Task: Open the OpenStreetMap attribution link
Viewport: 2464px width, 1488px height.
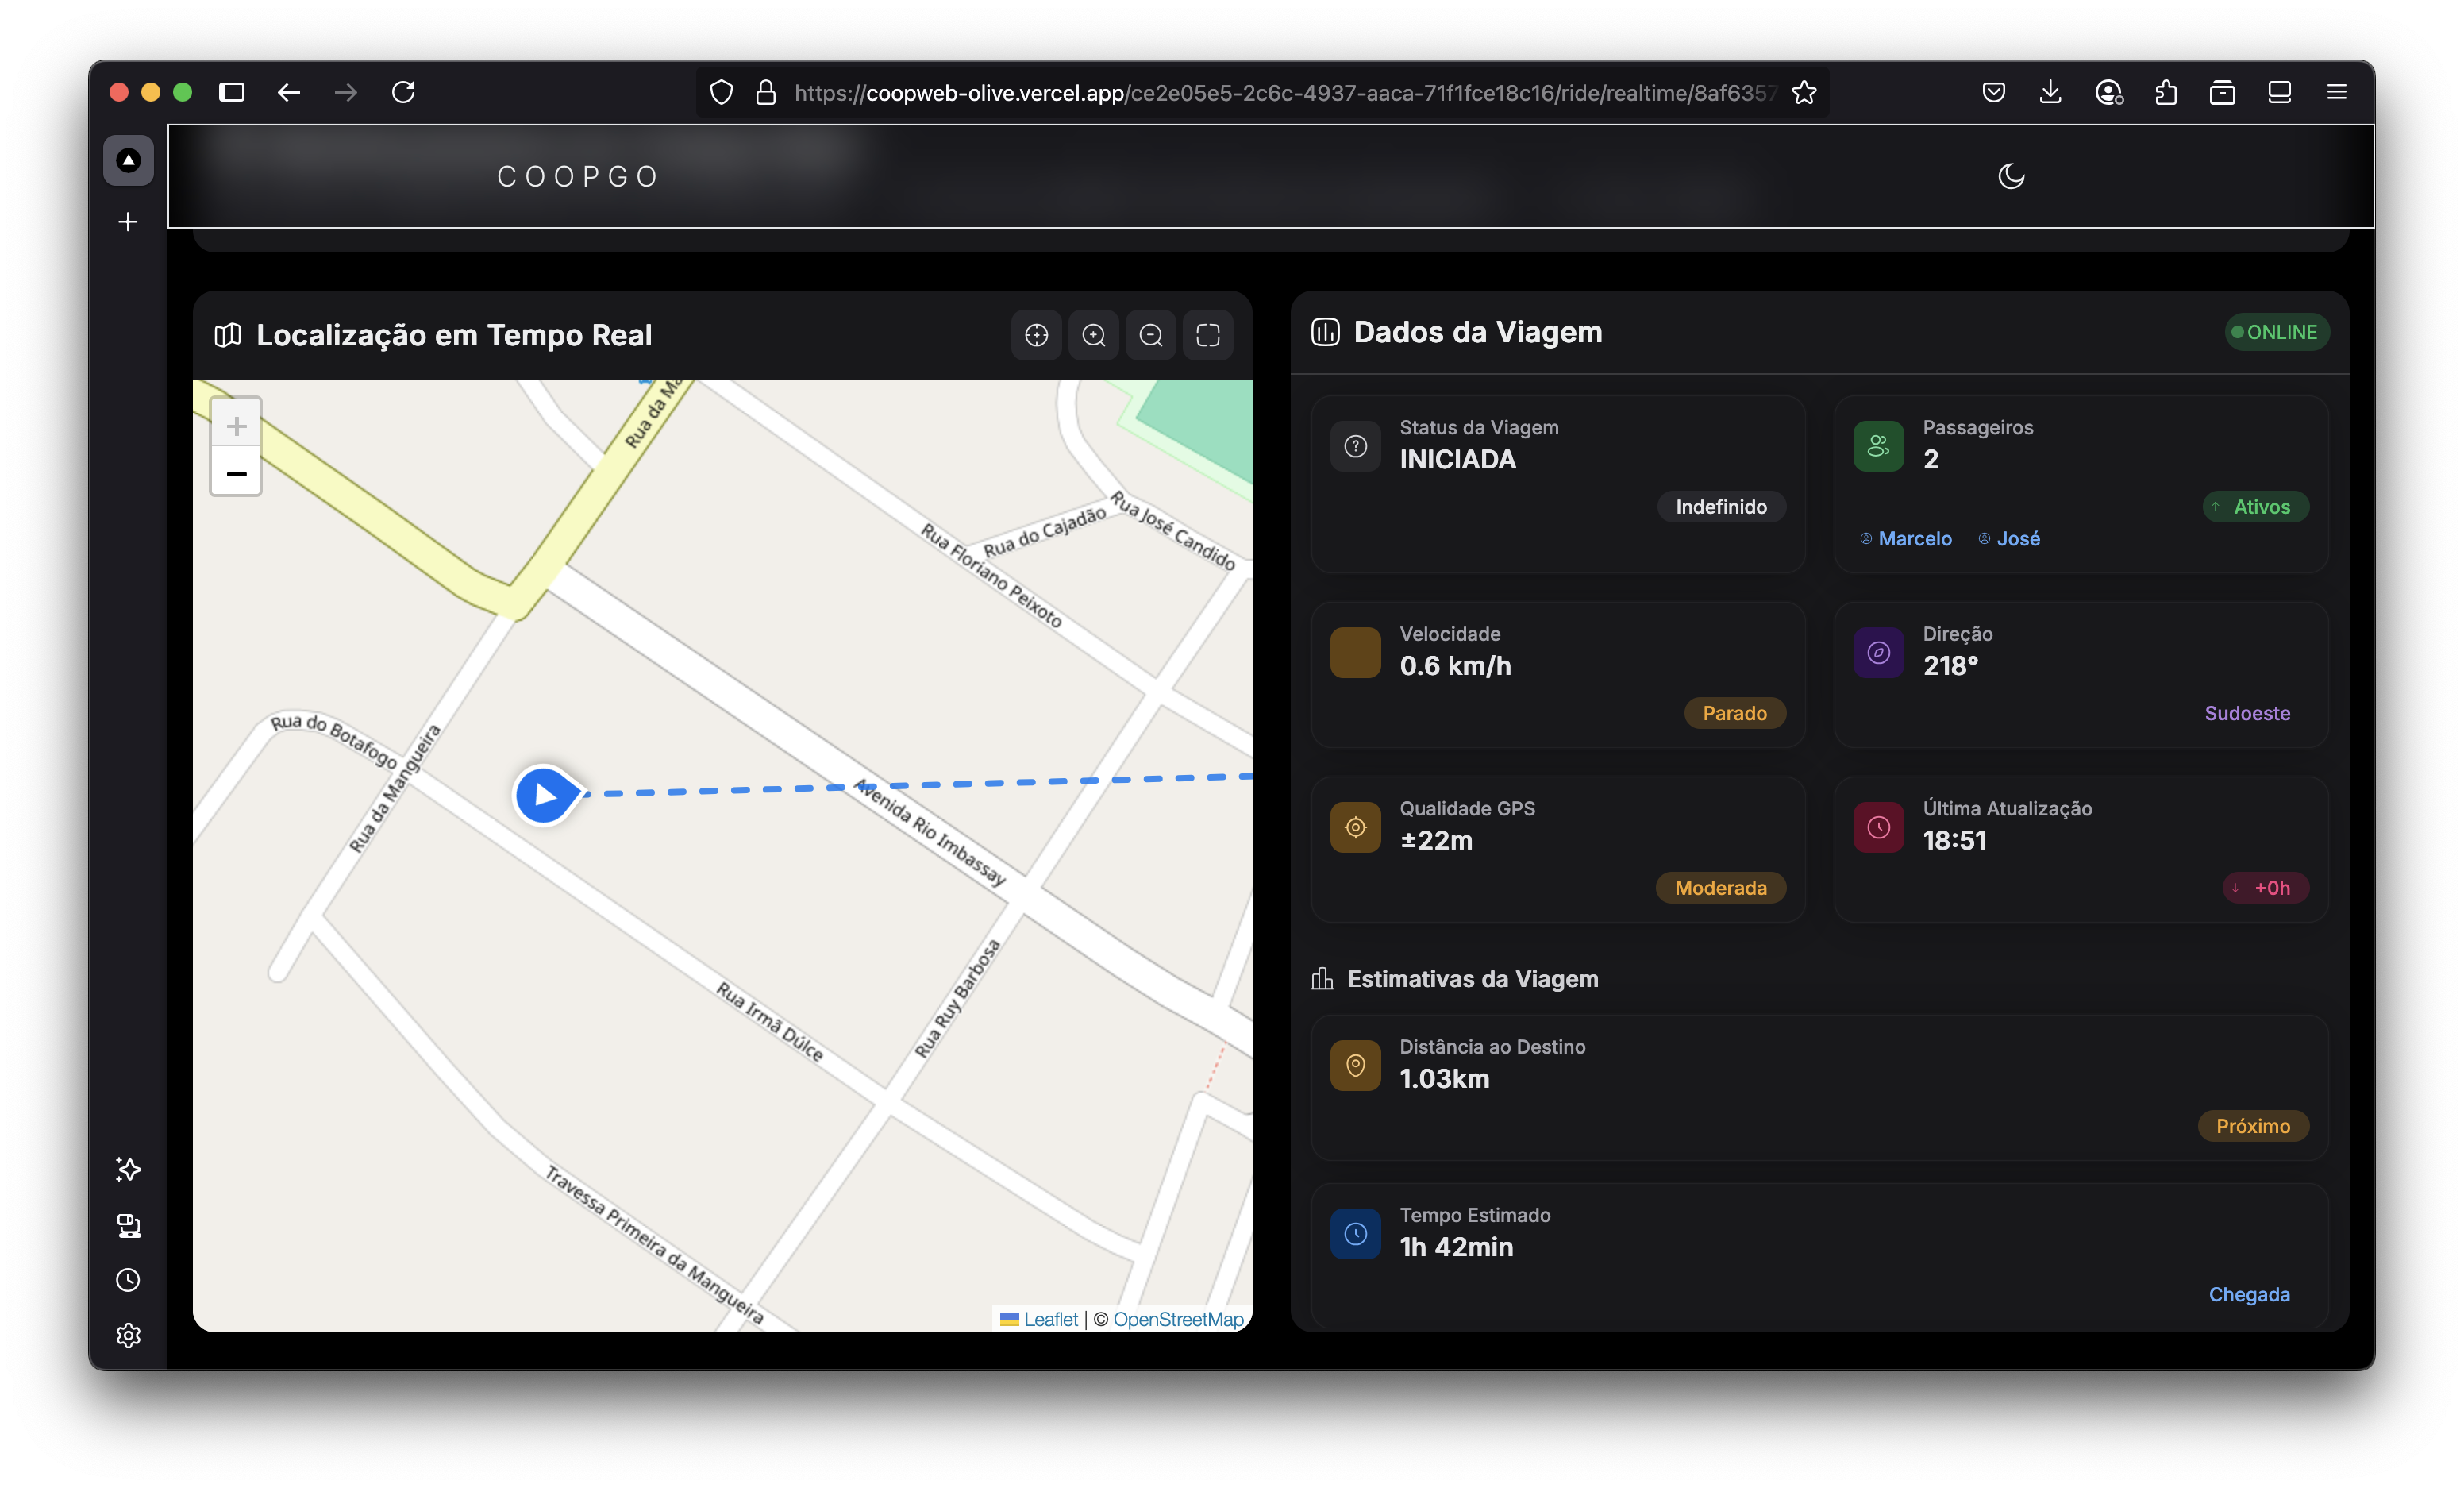Action: (1179, 1319)
